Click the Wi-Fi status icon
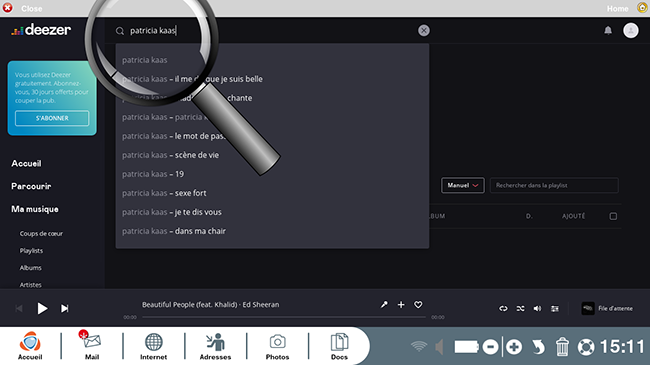650x365 pixels. click(419, 346)
